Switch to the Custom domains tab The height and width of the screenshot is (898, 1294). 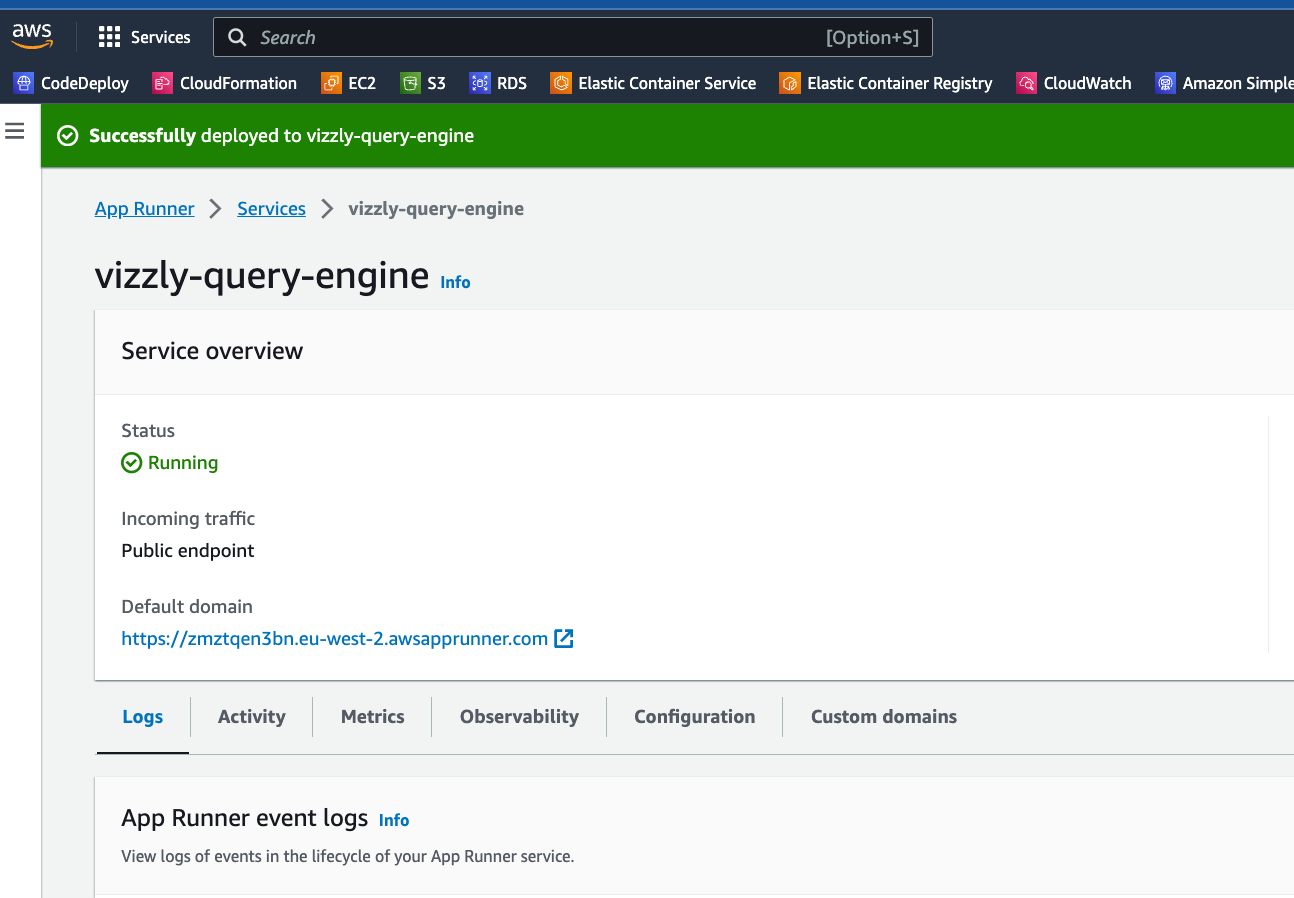tap(884, 717)
